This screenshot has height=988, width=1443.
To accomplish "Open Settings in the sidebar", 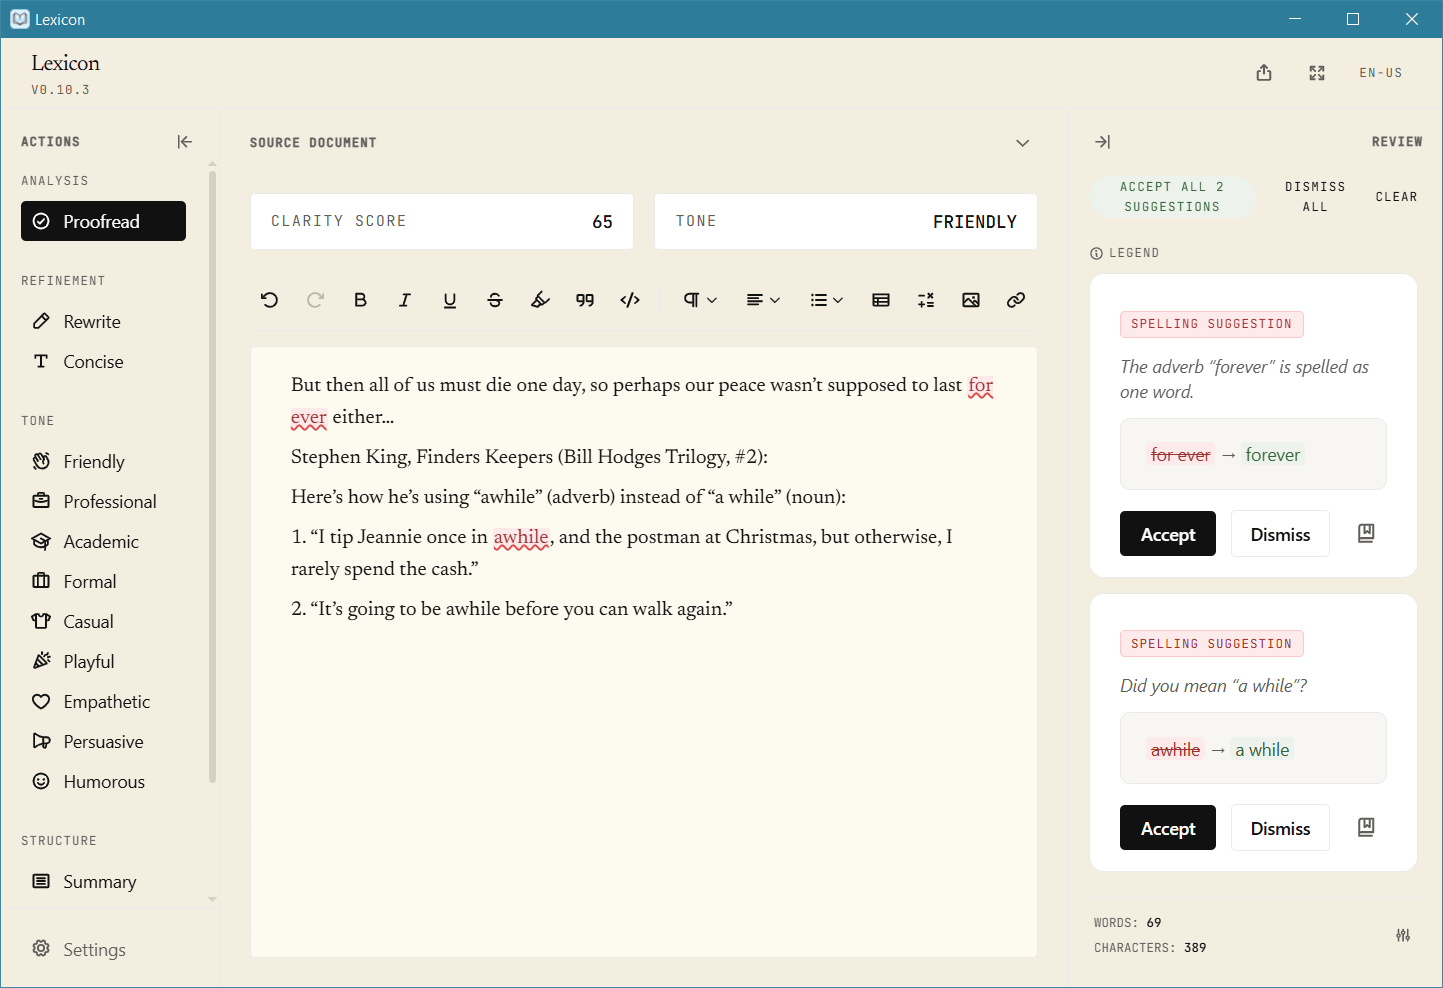I will tap(79, 949).
